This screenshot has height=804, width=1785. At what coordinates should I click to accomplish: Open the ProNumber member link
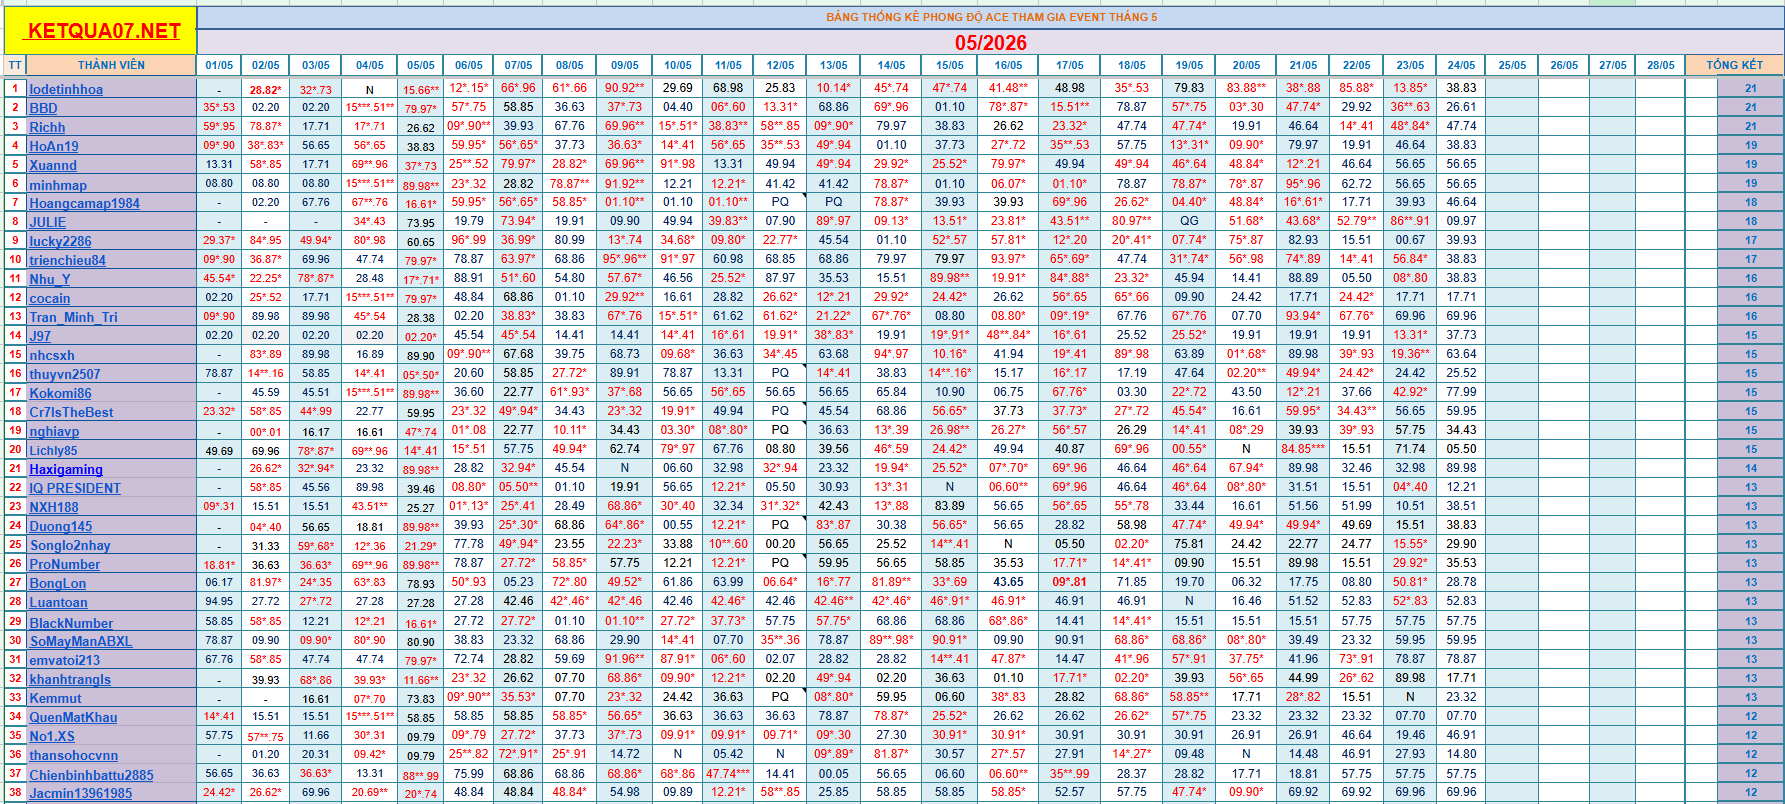click(x=65, y=564)
